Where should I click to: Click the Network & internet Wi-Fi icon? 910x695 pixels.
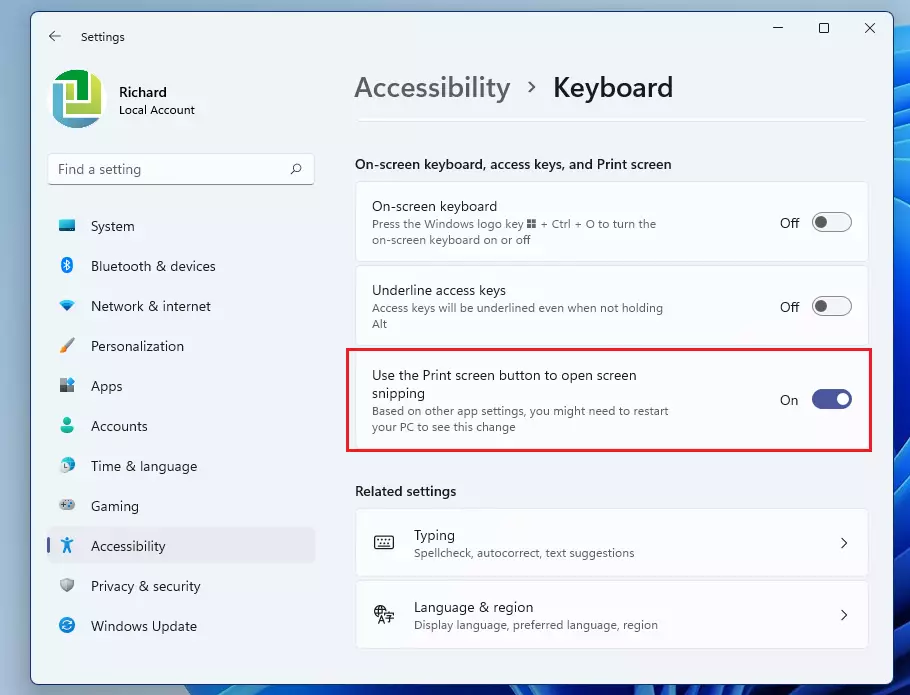pos(67,305)
